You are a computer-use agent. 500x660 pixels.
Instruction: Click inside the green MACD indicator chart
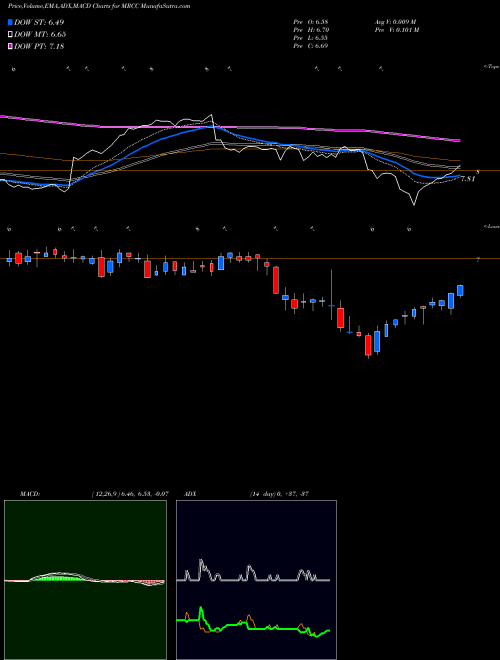[85, 580]
